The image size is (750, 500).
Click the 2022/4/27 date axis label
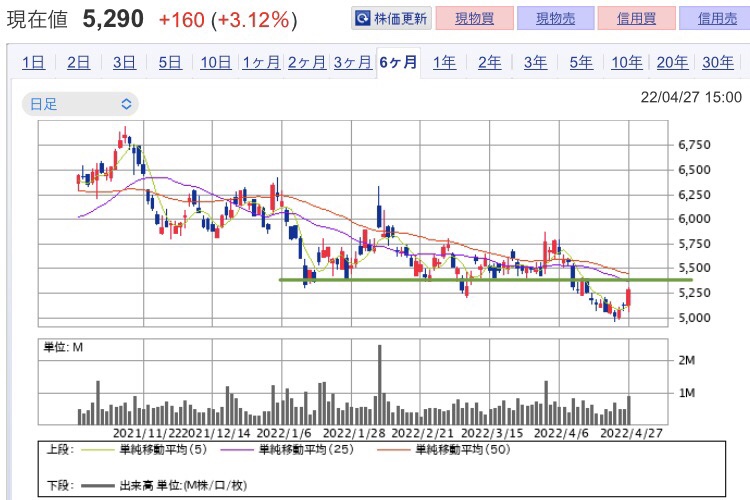631,433
